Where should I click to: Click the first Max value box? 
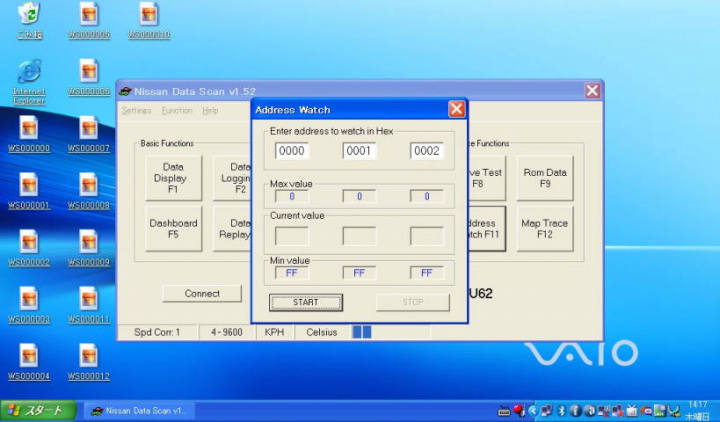click(292, 196)
